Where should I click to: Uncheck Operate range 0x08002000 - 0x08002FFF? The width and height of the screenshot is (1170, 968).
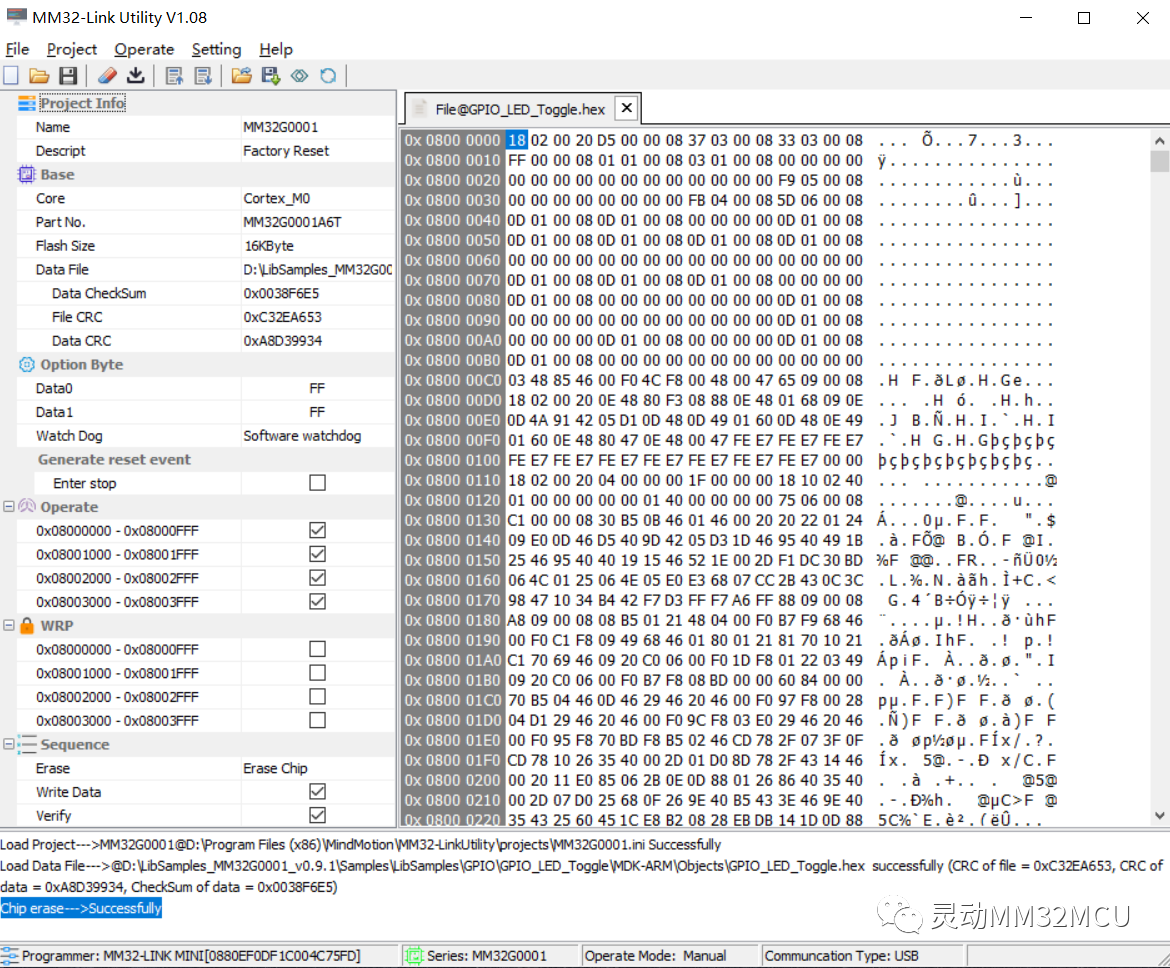point(317,578)
